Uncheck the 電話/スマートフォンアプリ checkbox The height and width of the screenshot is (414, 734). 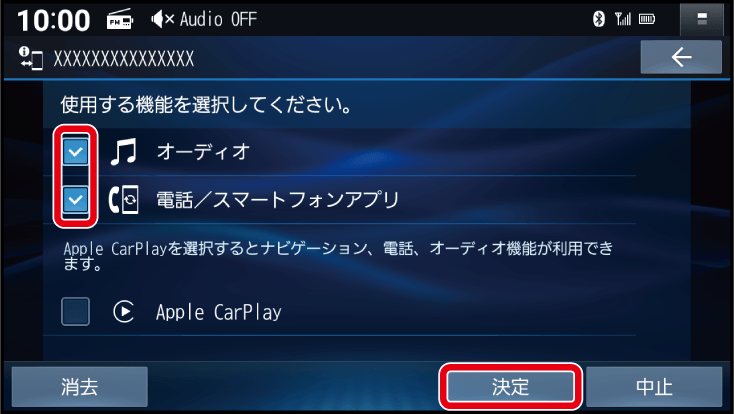click(x=75, y=200)
